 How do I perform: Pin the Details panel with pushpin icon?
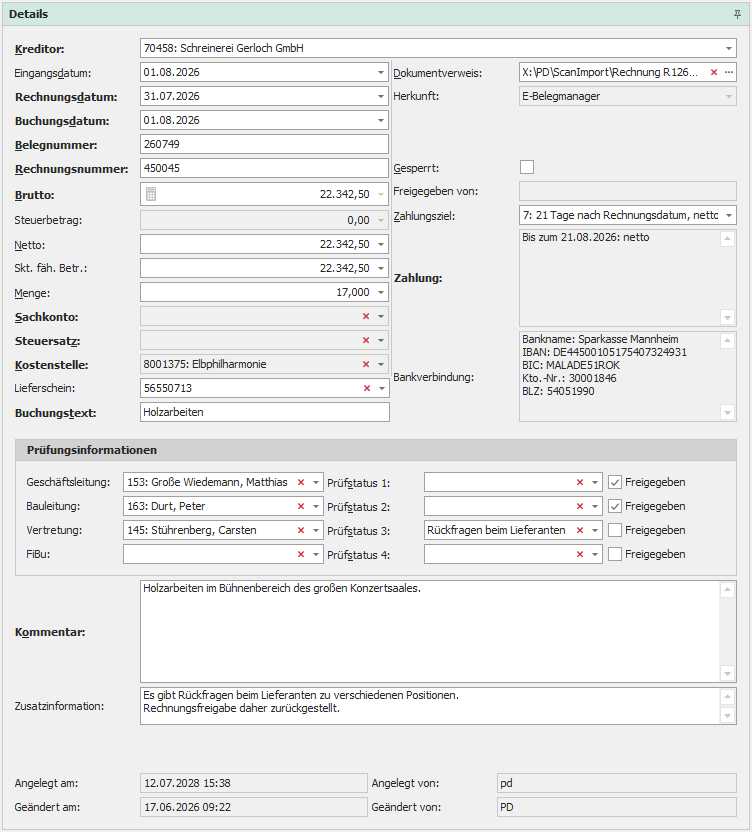[x=737, y=14]
